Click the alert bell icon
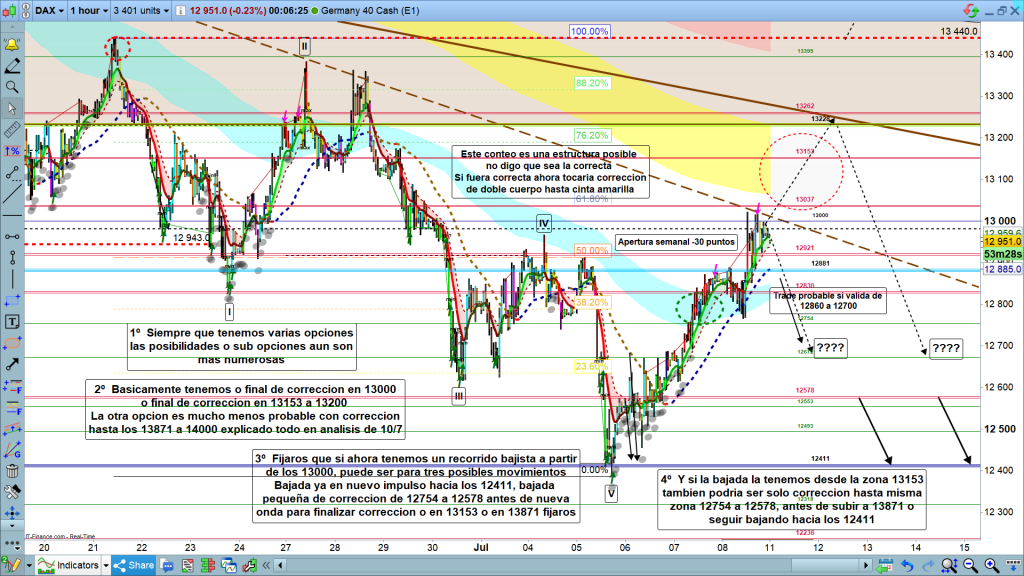The height and width of the screenshot is (576, 1024). click(x=12, y=46)
